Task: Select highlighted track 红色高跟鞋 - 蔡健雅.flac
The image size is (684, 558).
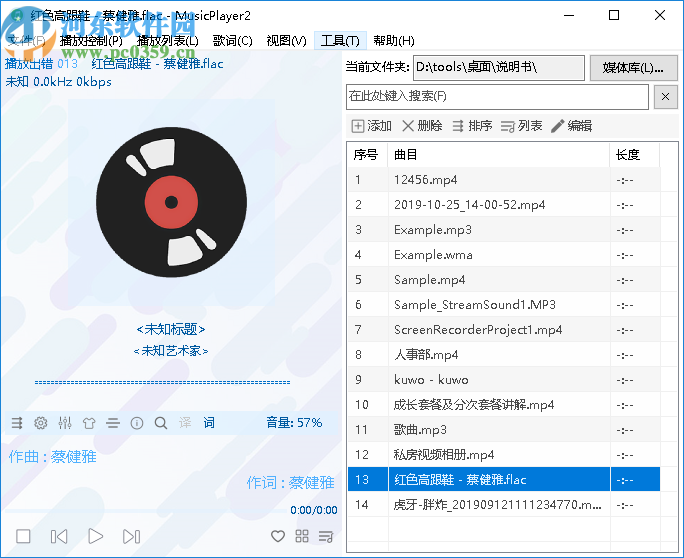Action: coord(504,479)
